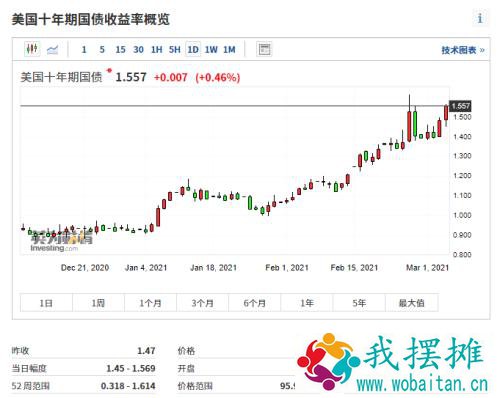This screenshot has width=500, height=398.
Task: Show the 最大值 range
Action: point(412,303)
